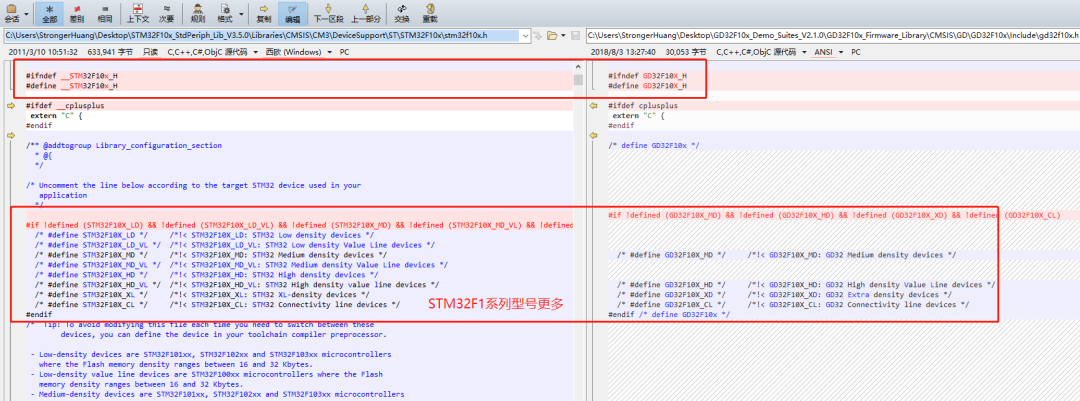Click left pane vertical scrollbar thumb
Image resolution: width=1080 pixels, height=401 pixels.
579,79
